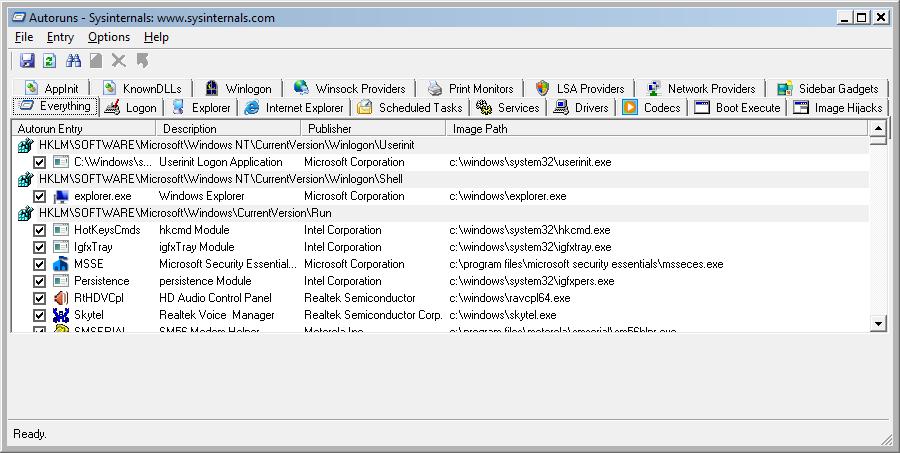Click the Refresh toolbar icon

tap(50, 60)
